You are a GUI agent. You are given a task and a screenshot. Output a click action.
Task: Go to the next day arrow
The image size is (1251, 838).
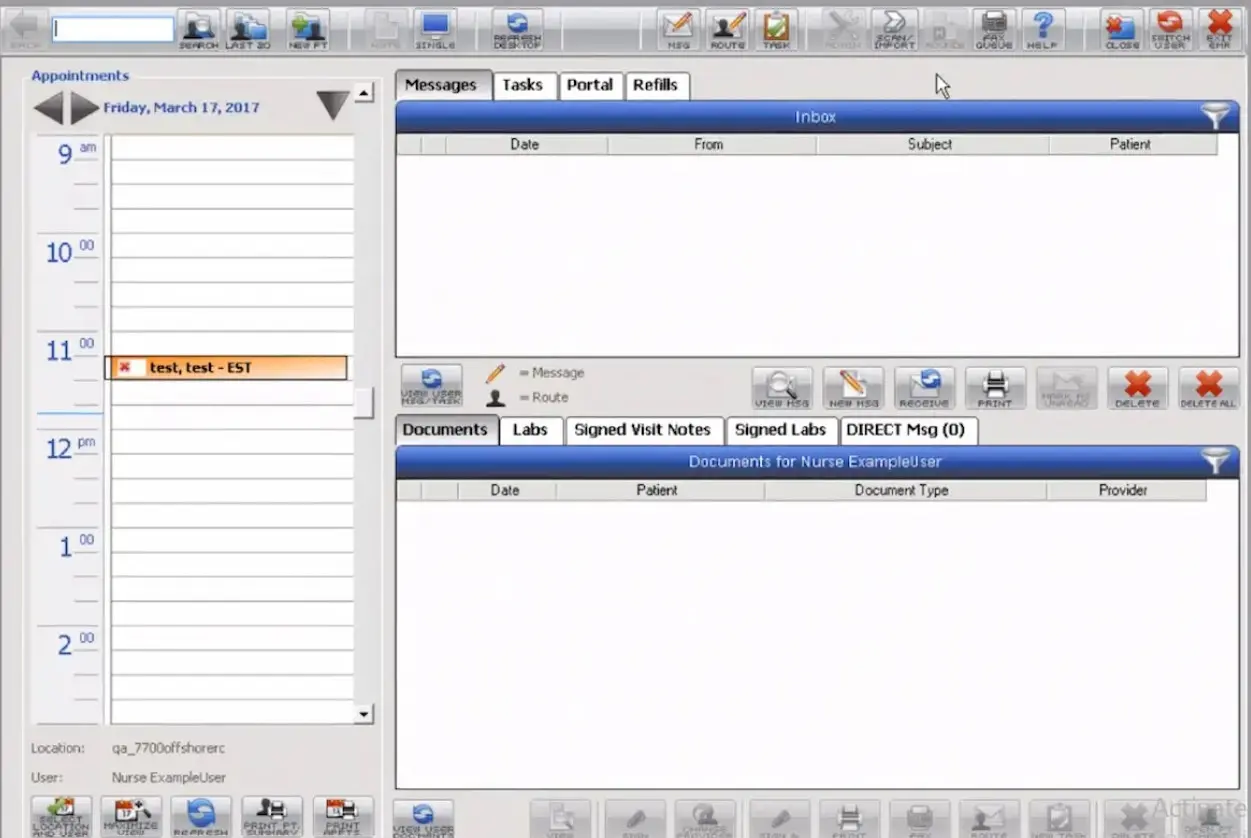(84, 108)
